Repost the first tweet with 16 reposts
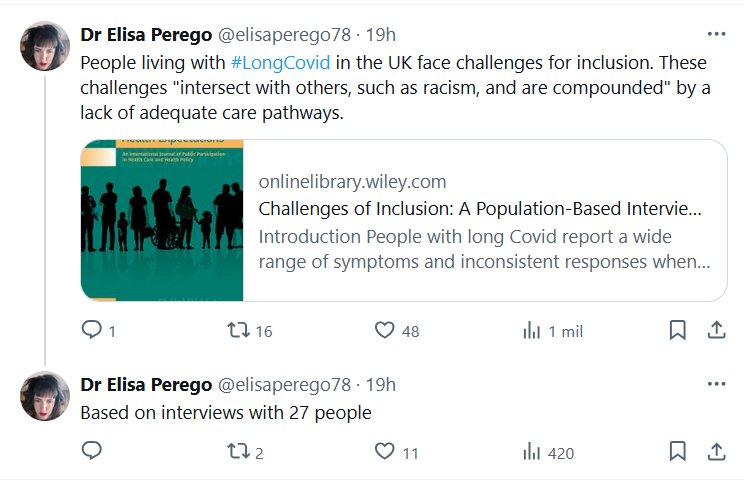This screenshot has height=484, width=744. pyautogui.click(x=238, y=331)
